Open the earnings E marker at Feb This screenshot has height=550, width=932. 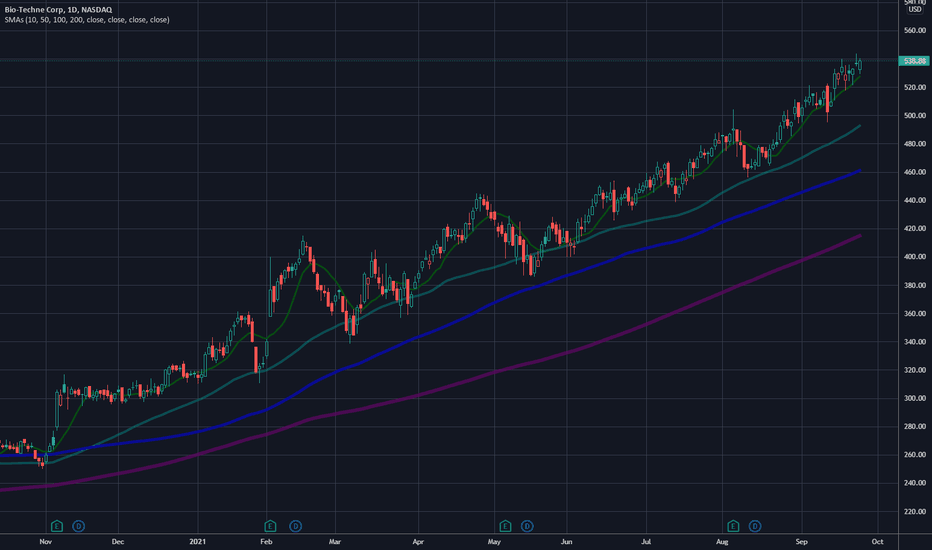(270, 526)
